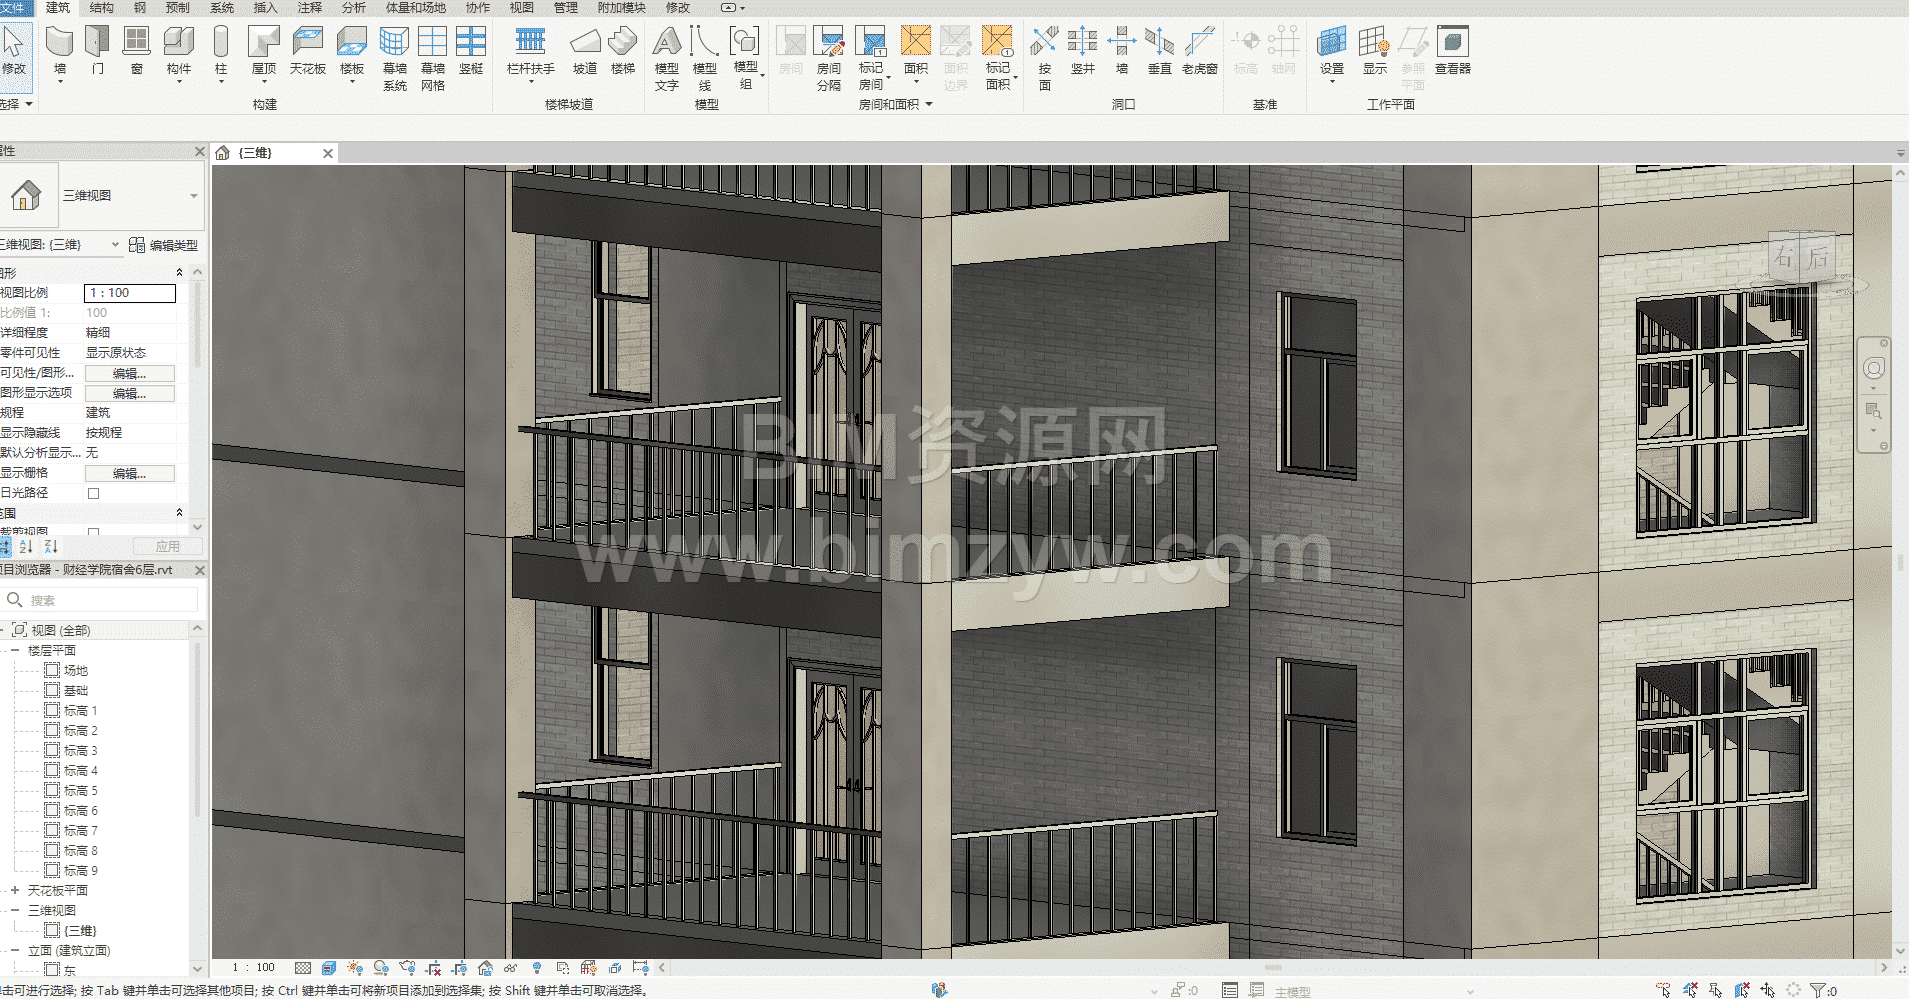This screenshot has width=1909, height=999.
Task: Open the Structure (结构) ribbon tab
Action: (102, 8)
